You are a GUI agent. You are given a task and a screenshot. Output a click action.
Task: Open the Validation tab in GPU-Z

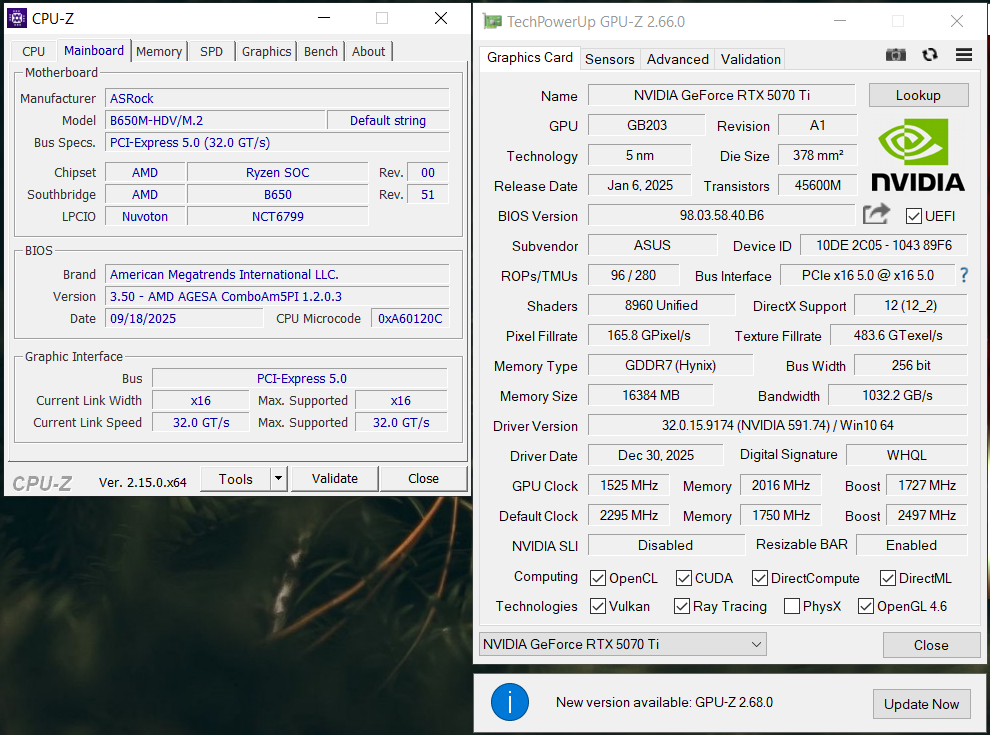click(x=751, y=59)
